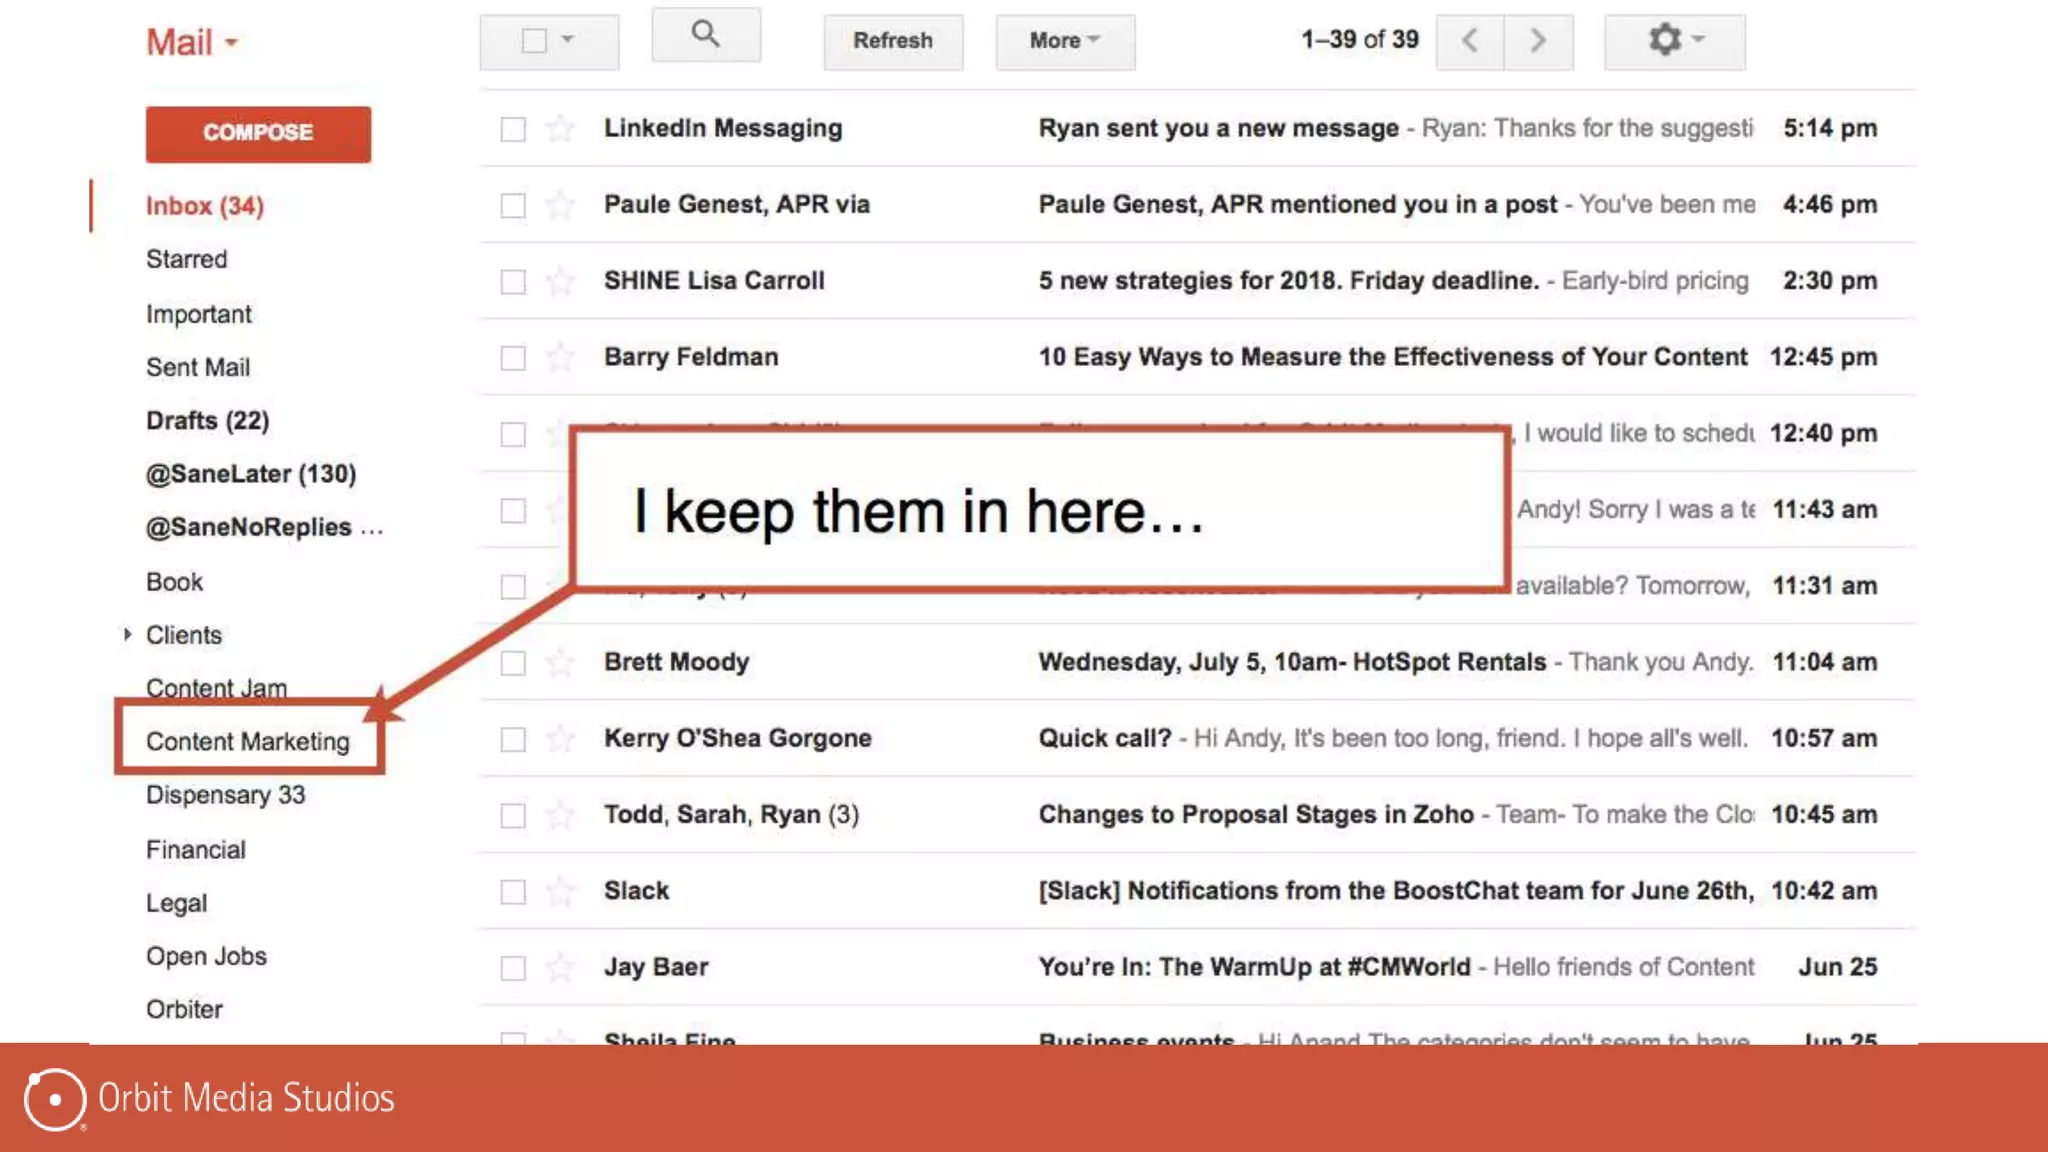The image size is (2048, 1152).
Task: Select the Brett Moody email checkbox
Action: tap(513, 663)
